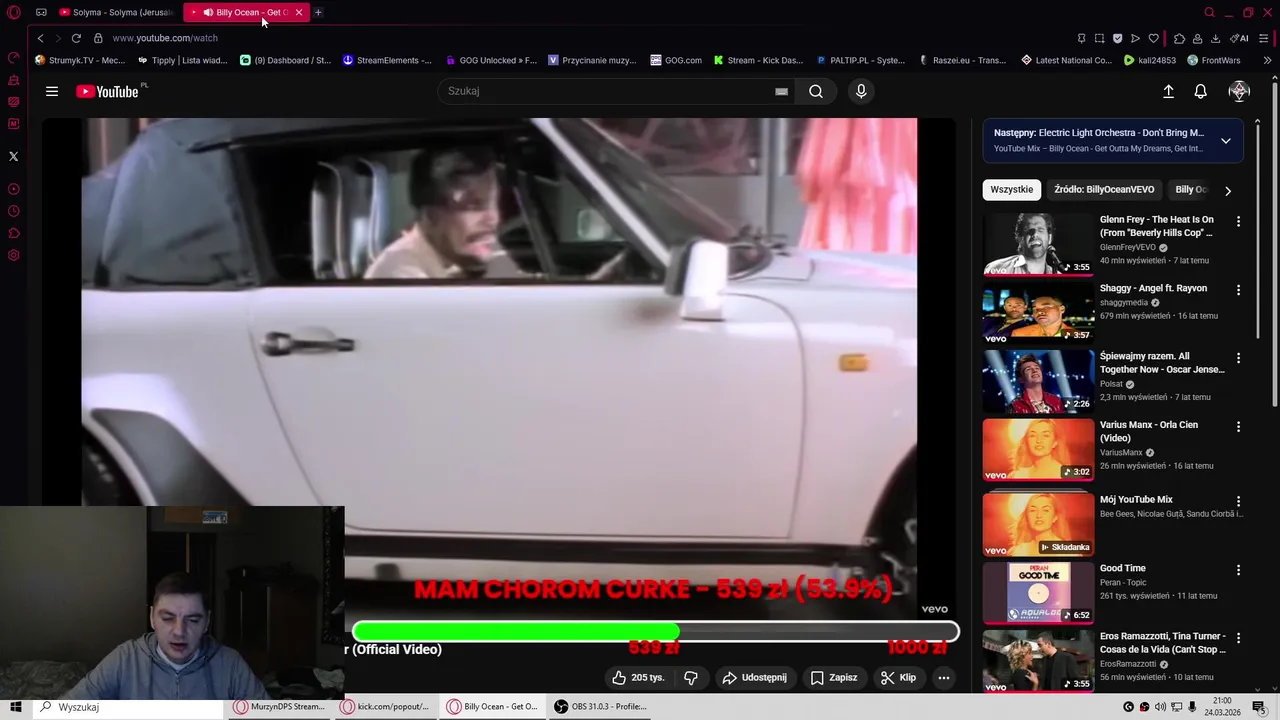Screen dimensions: 1280x720
Task: Open options menu for Varius Manx video
Action: [1238, 427]
